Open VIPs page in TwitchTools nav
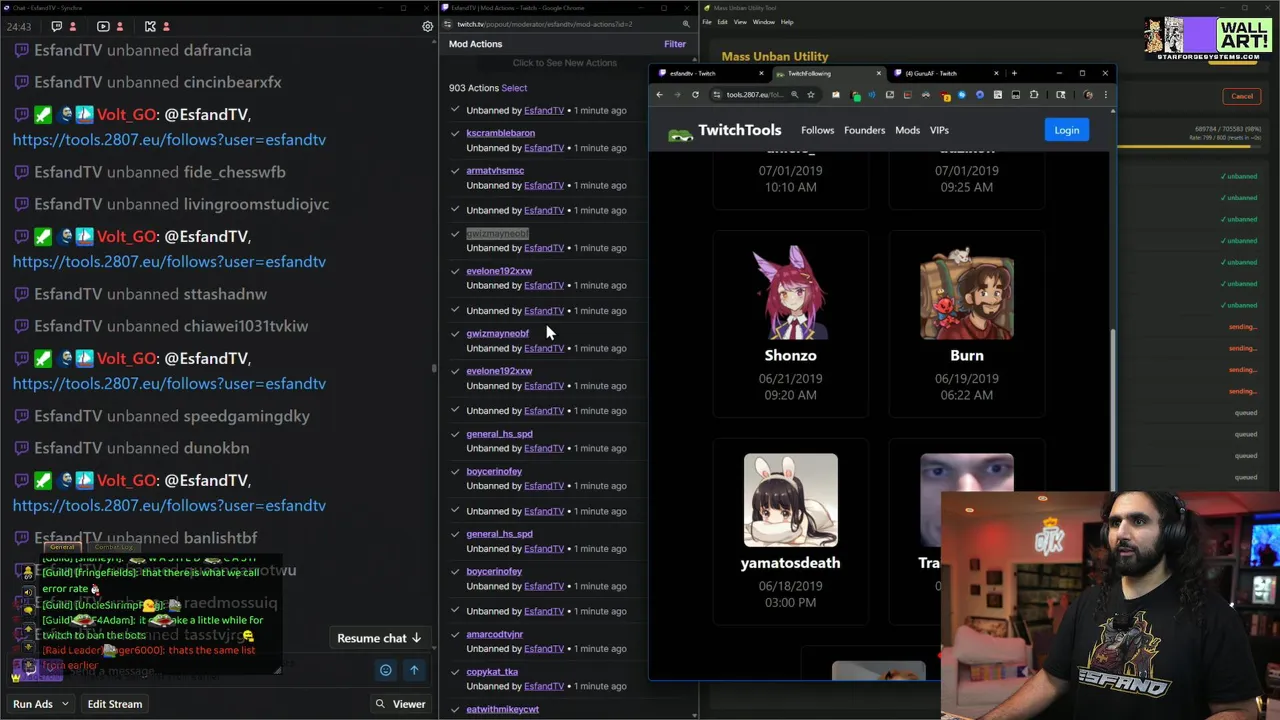Viewport: 1280px width, 720px height. coord(939,130)
